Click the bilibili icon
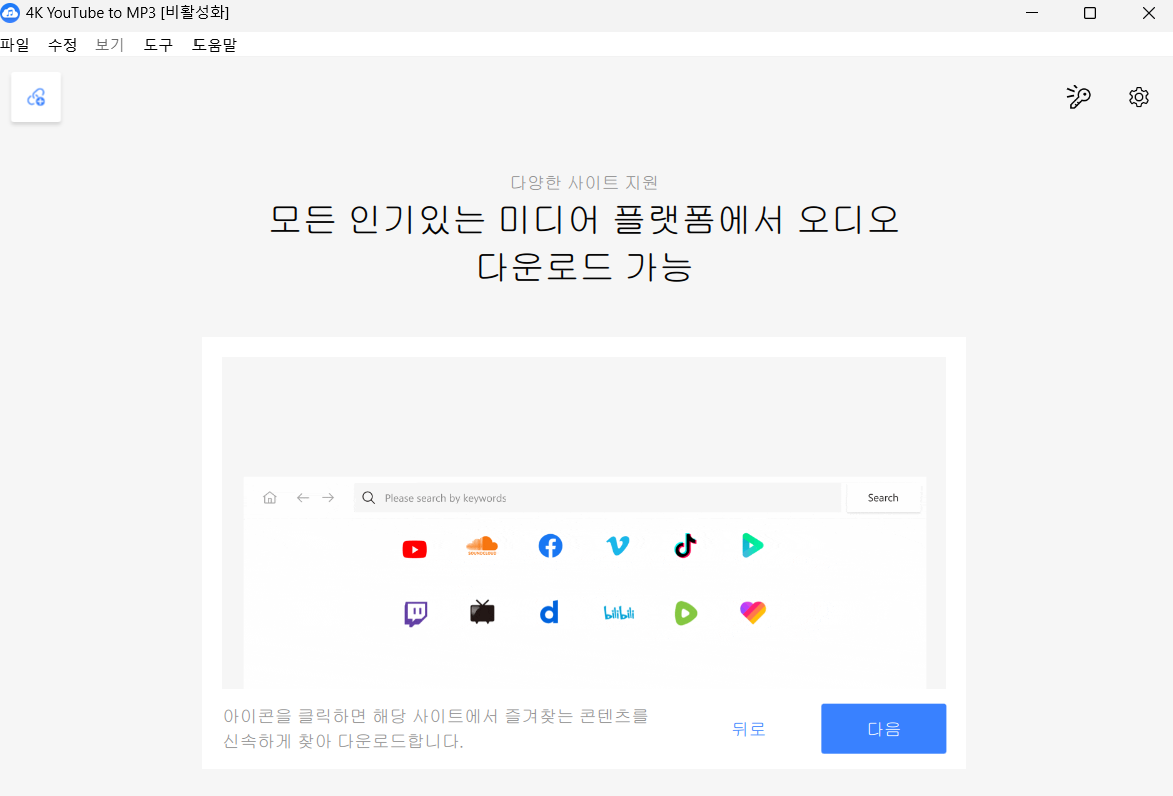Image resolution: width=1173 pixels, height=796 pixels. click(619, 613)
